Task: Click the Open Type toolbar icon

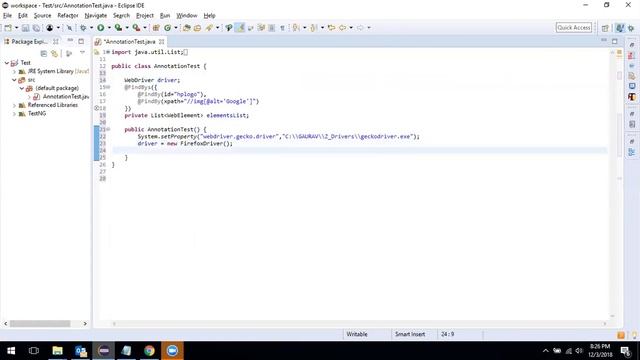Action: click(x=187, y=28)
